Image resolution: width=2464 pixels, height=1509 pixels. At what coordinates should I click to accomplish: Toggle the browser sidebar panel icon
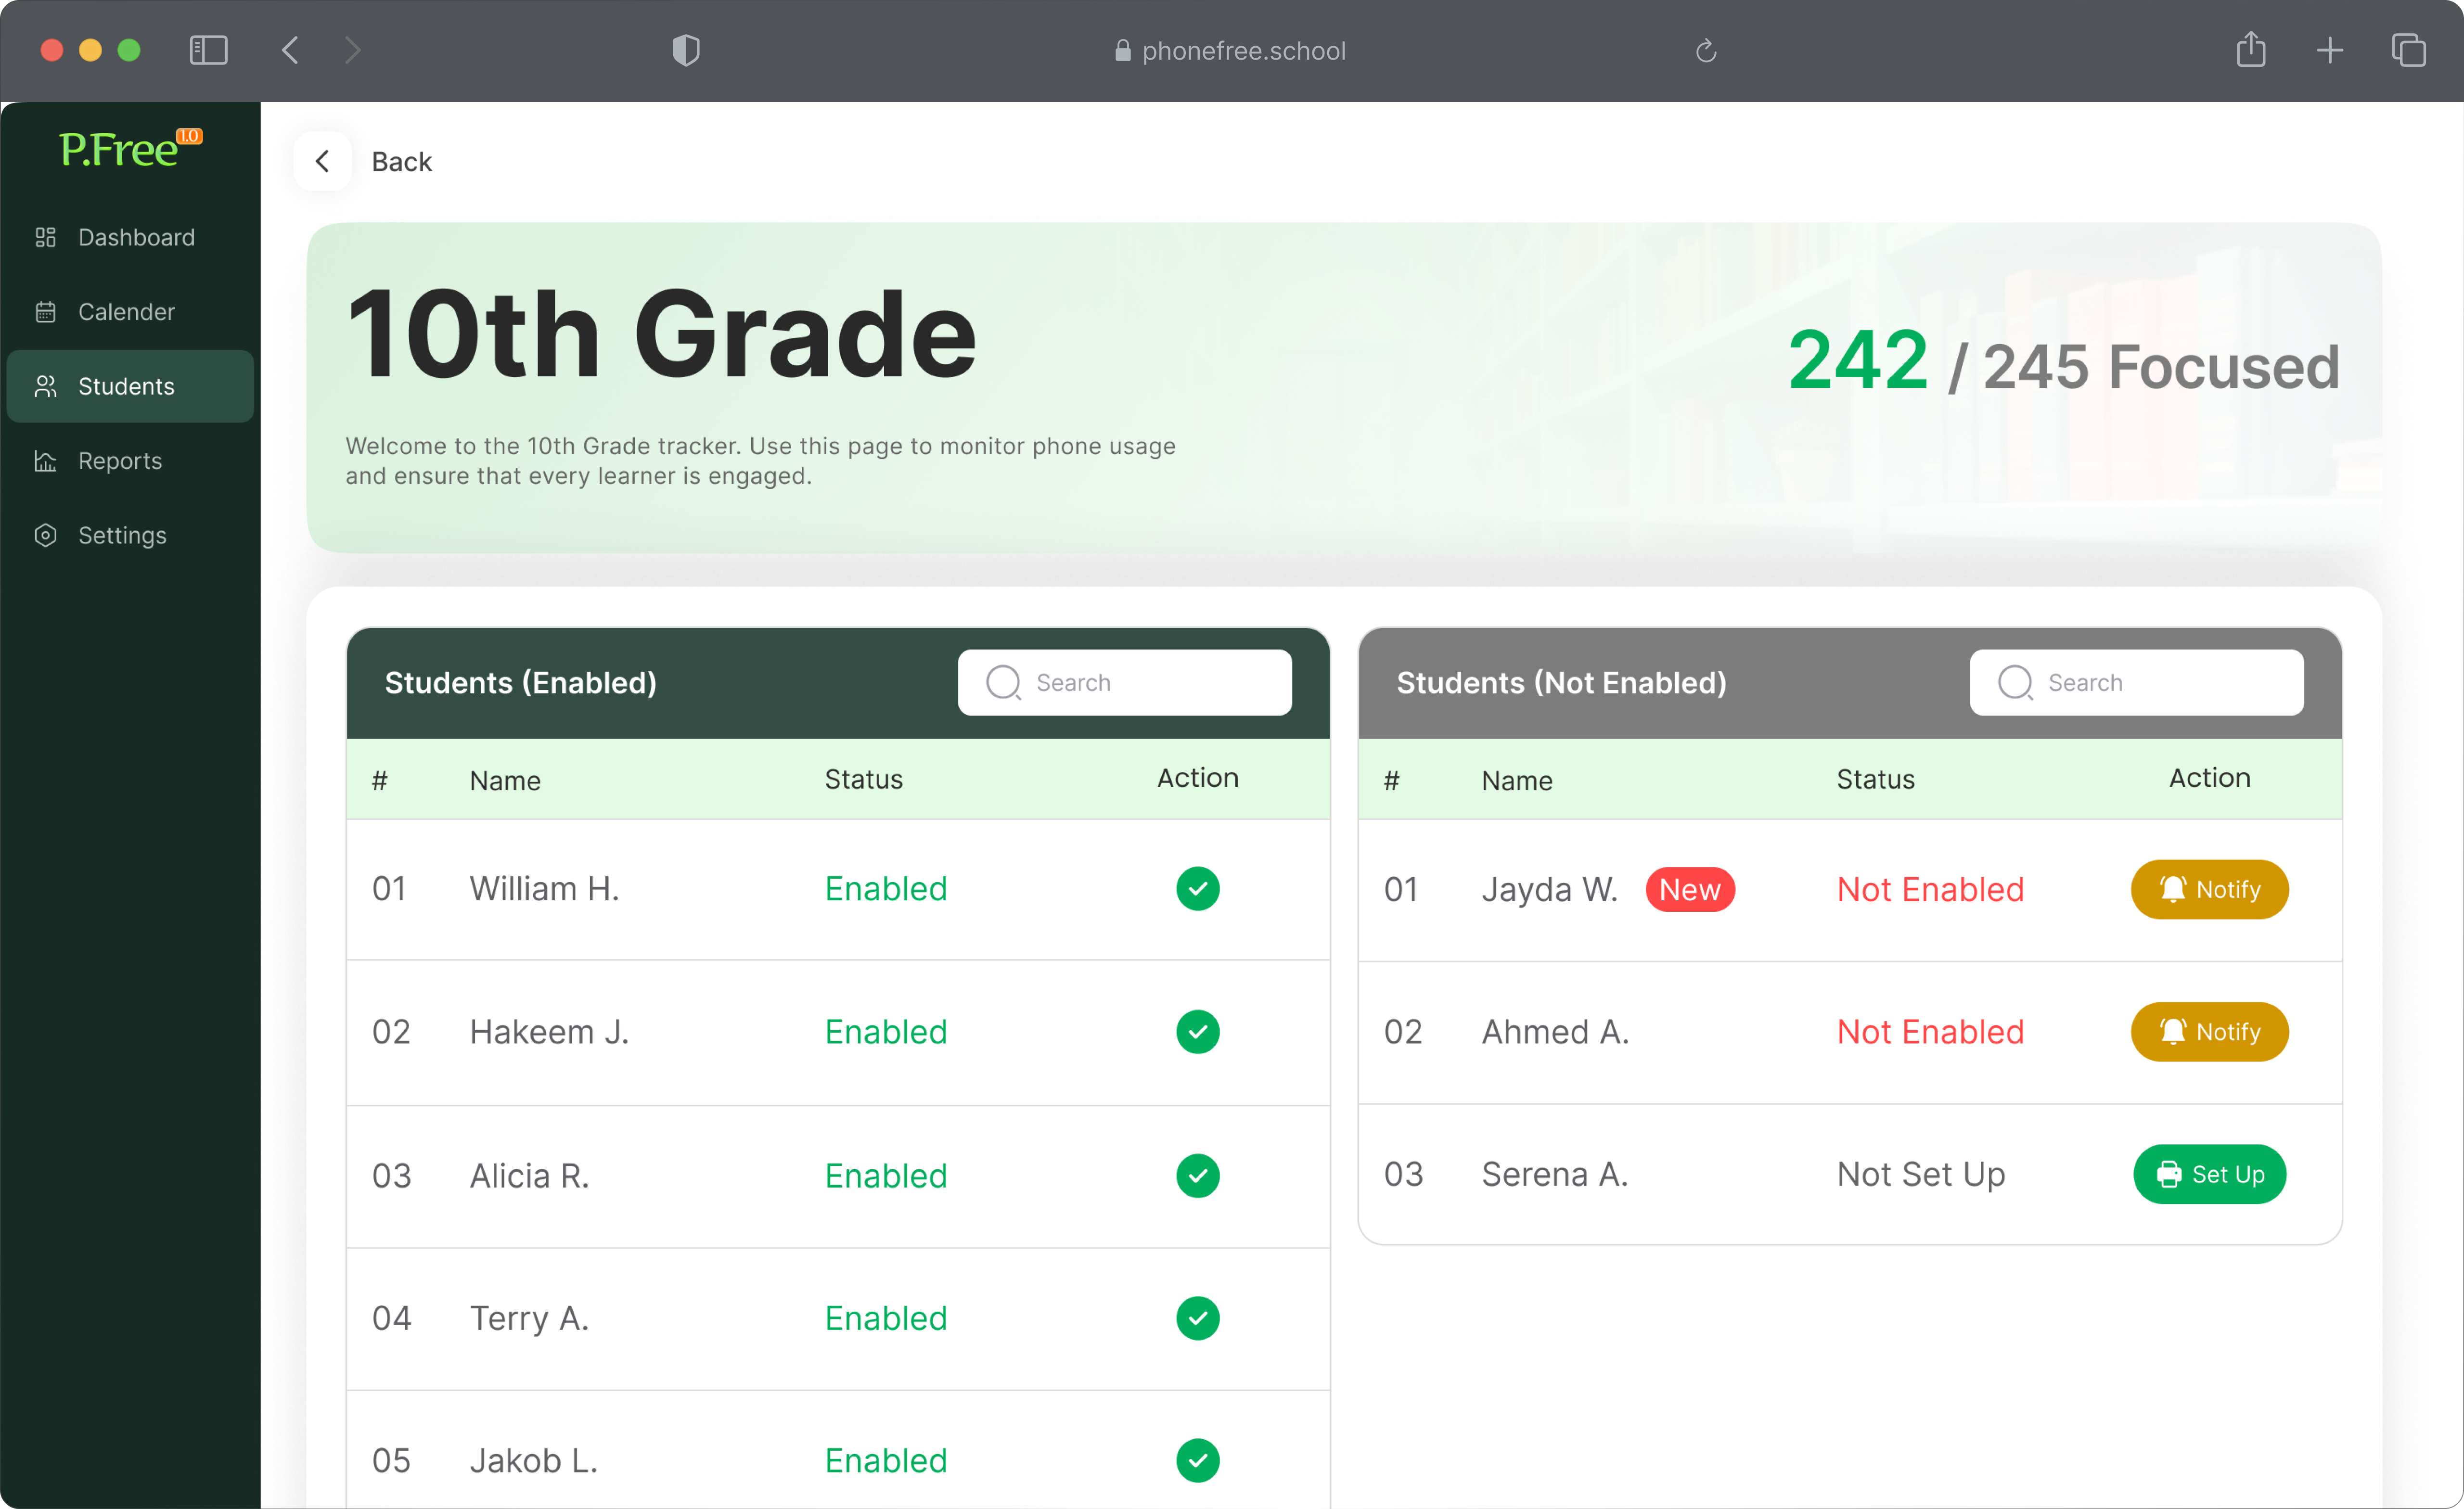click(208, 50)
